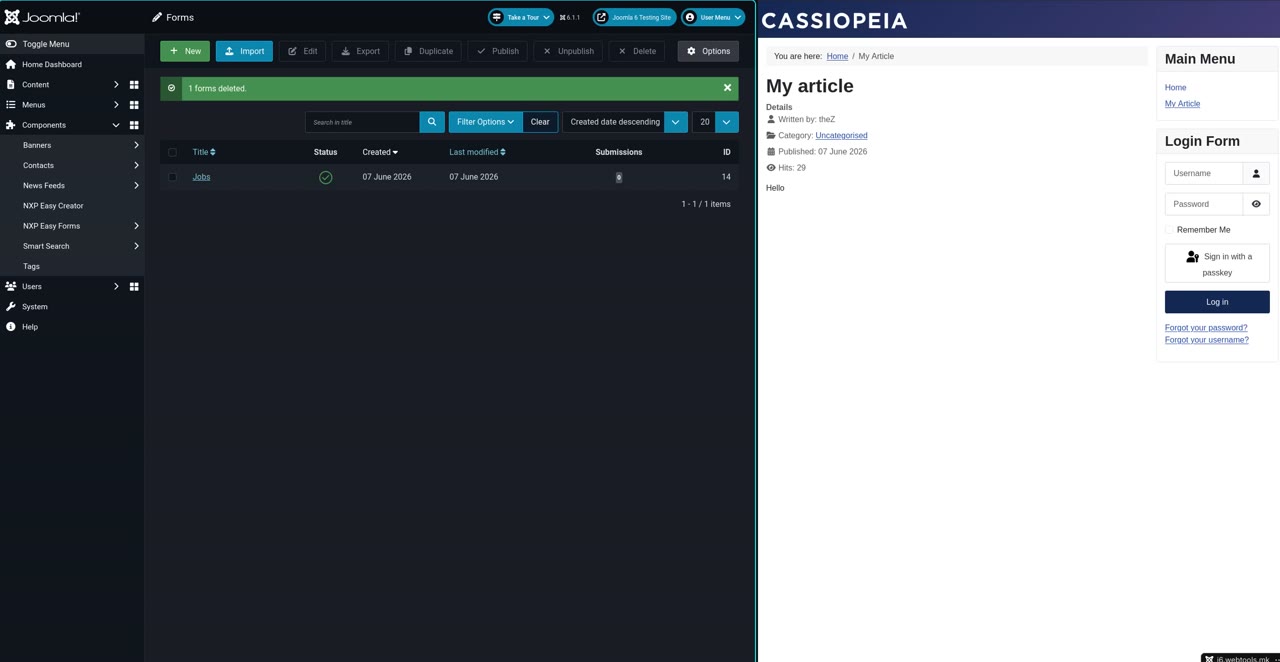Open Content dashboard grid icon
Screen dimensions: 1280x662
tap(134, 85)
